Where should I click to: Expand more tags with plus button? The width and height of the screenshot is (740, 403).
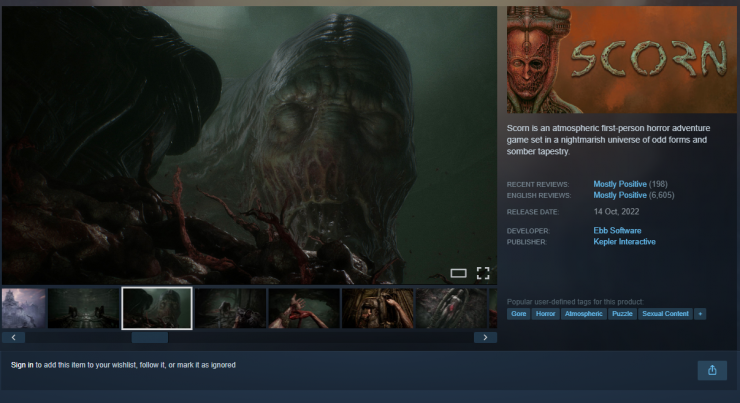coord(700,314)
